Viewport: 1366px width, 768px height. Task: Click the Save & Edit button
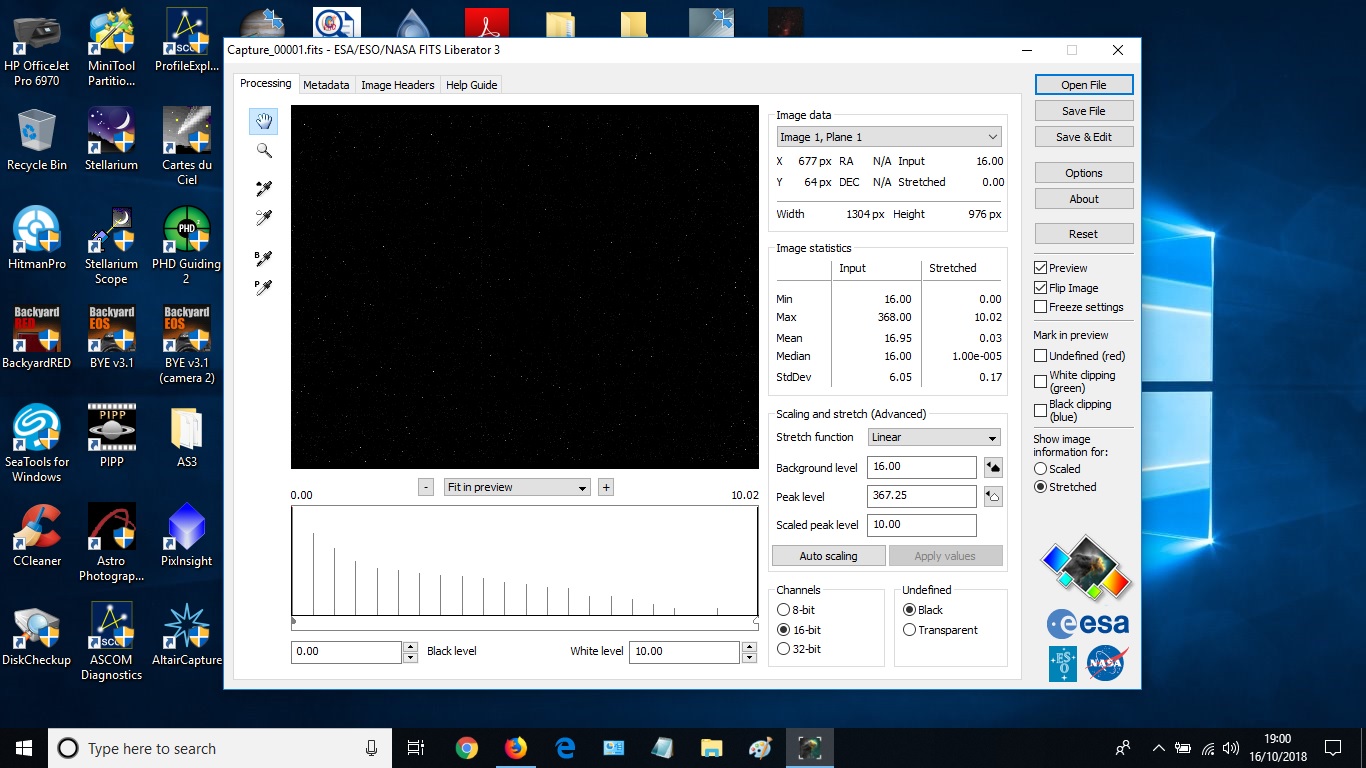click(1084, 137)
